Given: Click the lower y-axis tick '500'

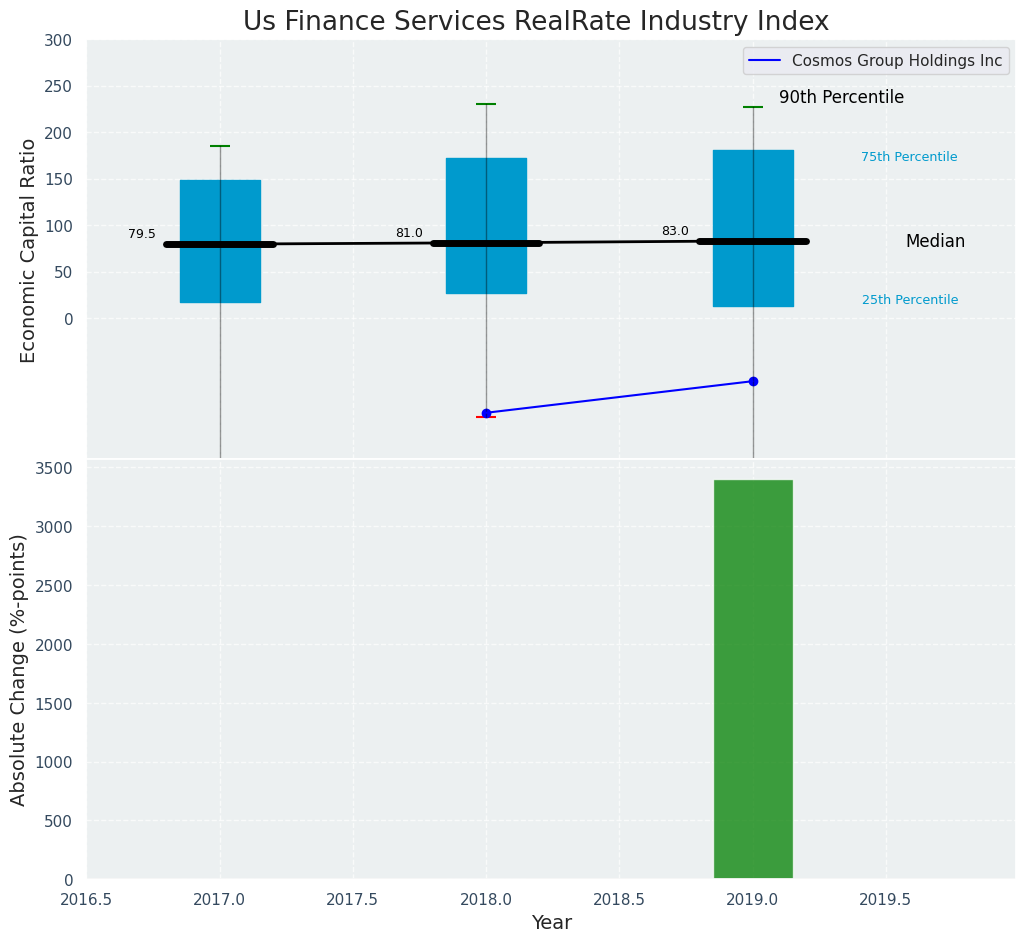Looking at the screenshot, I should [x=57, y=821].
